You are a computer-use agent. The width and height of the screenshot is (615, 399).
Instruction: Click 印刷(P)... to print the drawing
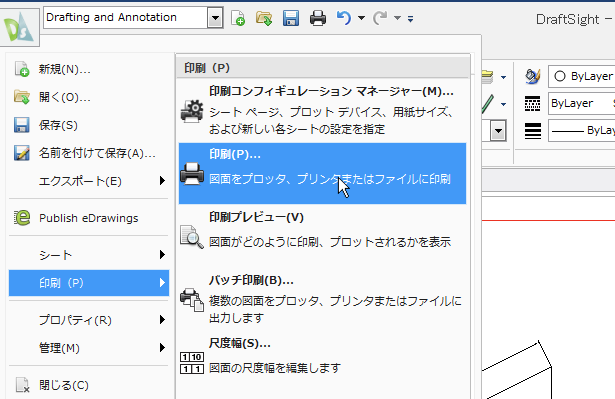coord(322,173)
